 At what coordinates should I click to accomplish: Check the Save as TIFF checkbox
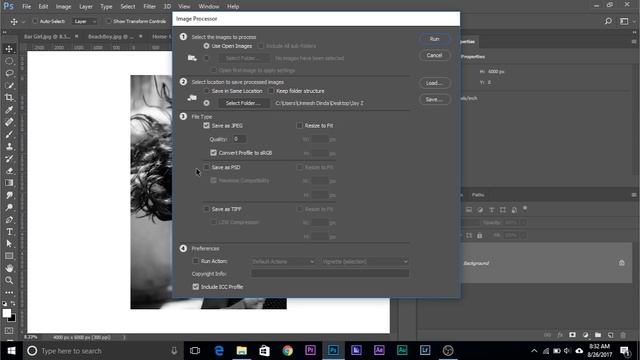[207, 209]
